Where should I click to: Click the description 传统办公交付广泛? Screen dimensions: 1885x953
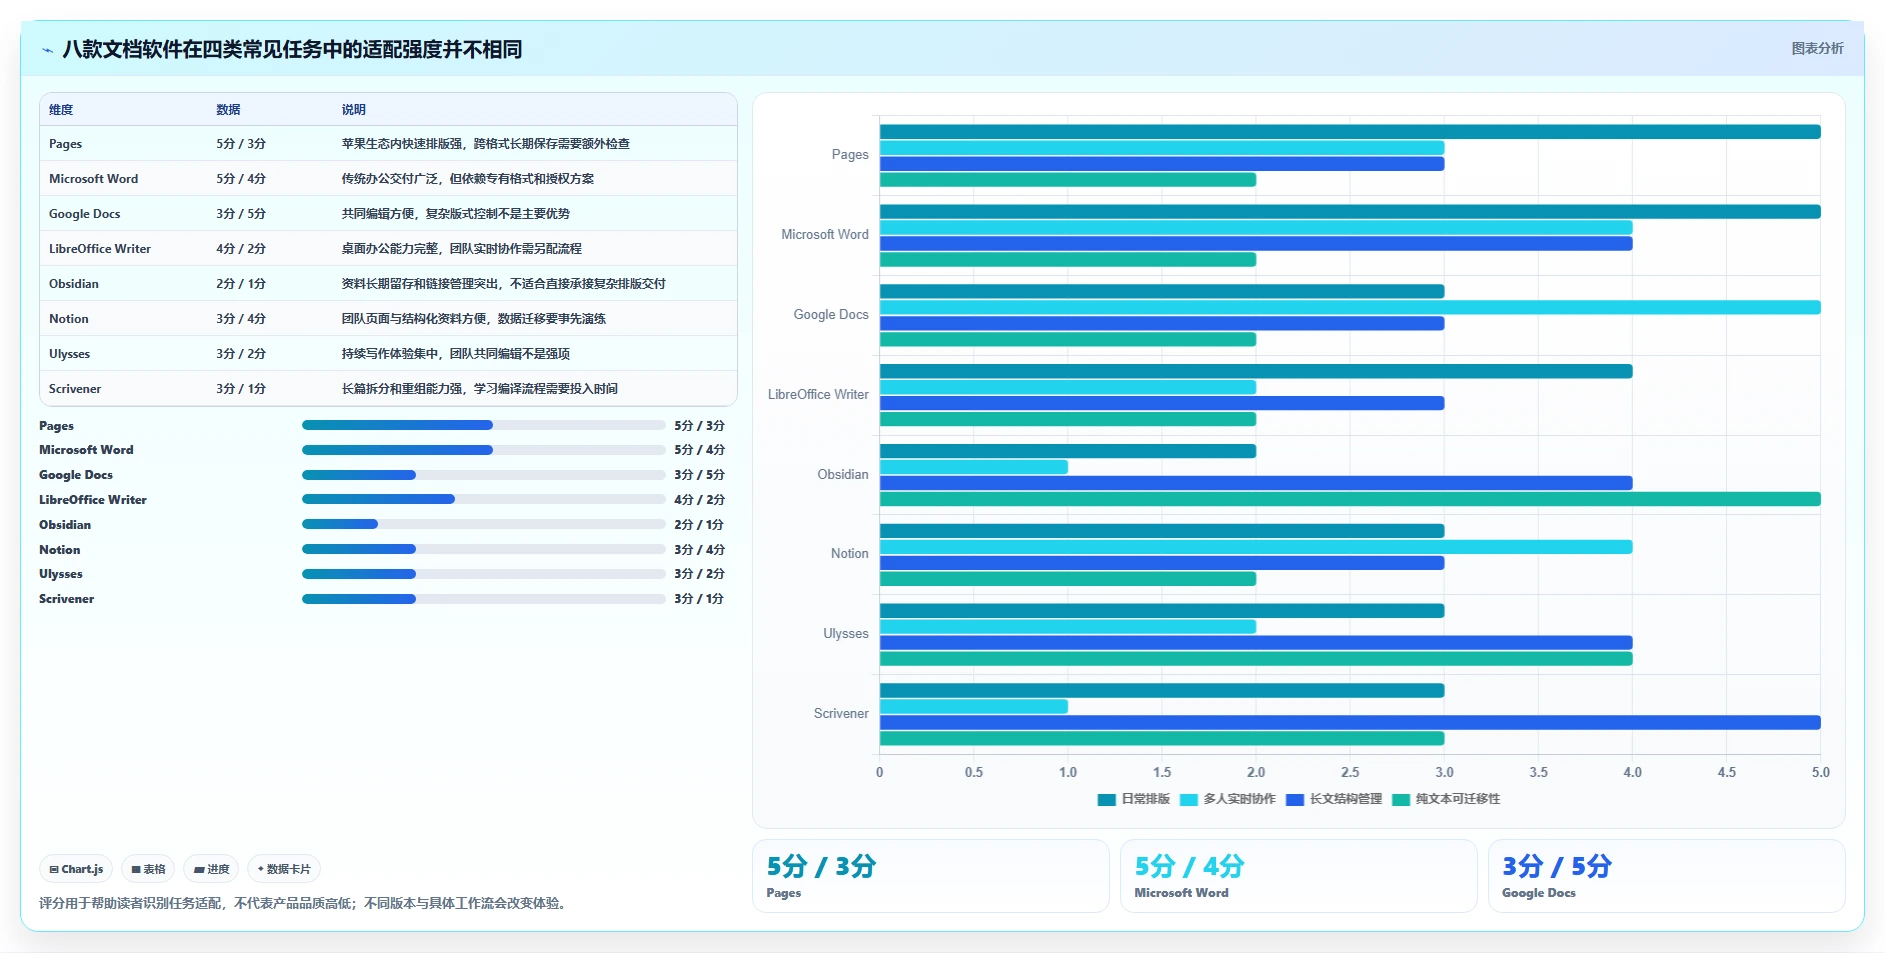[x=467, y=179]
